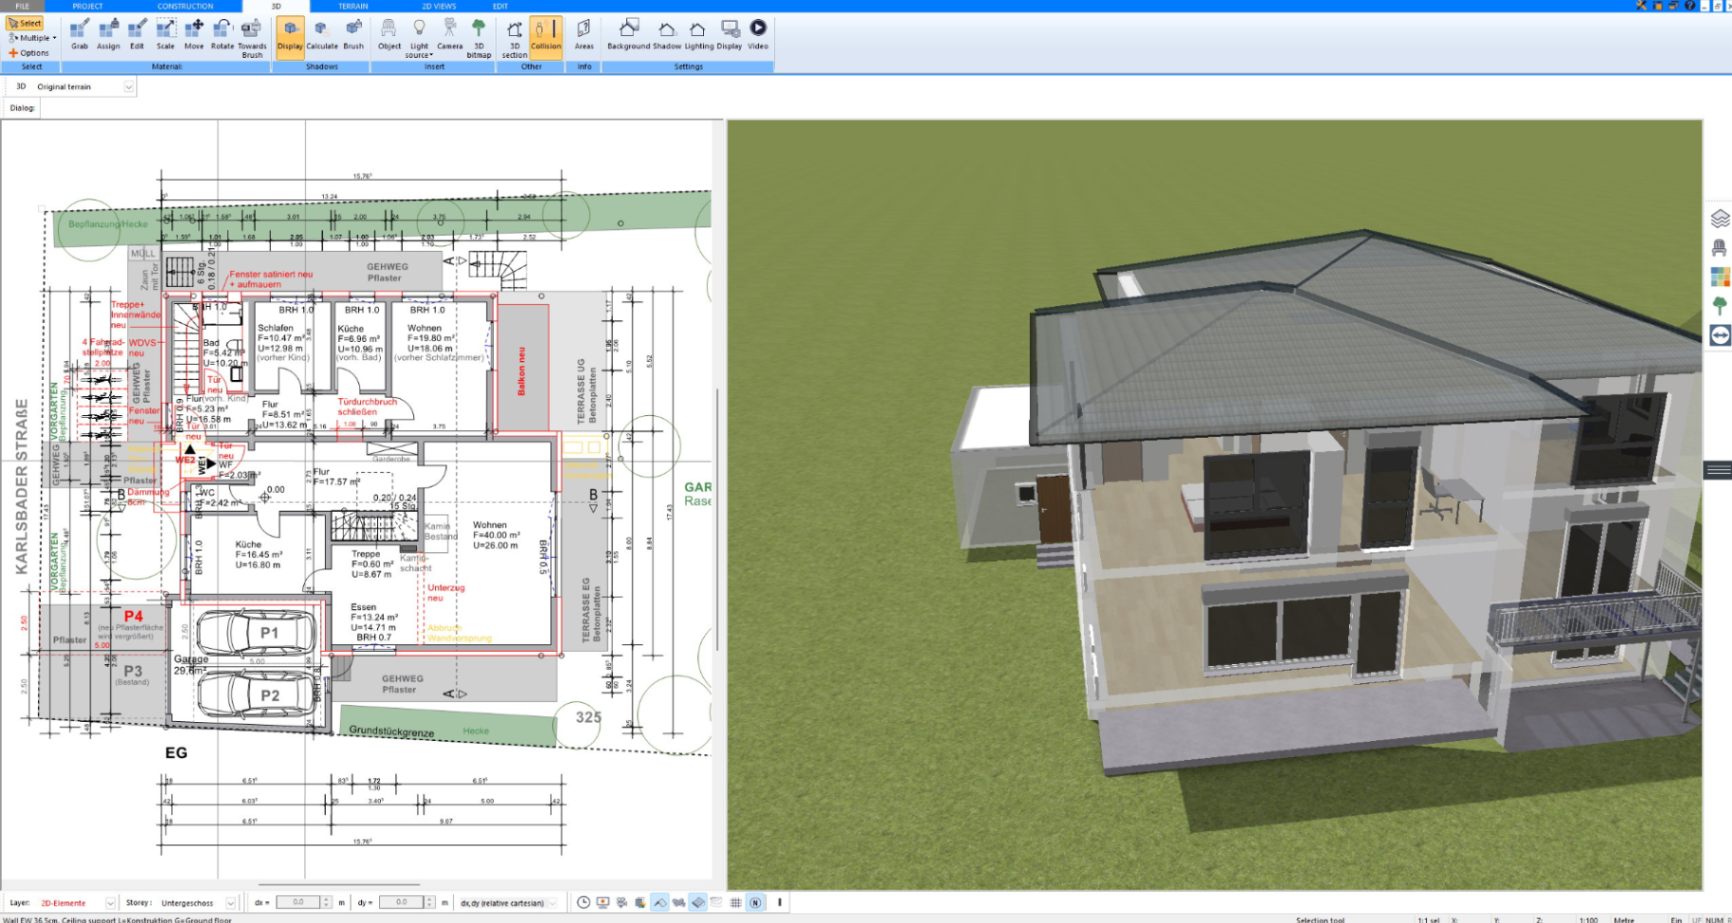Choose the Scale material tool
The width and height of the screenshot is (1732, 923).
pyautogui.click(x=165, y=35)
